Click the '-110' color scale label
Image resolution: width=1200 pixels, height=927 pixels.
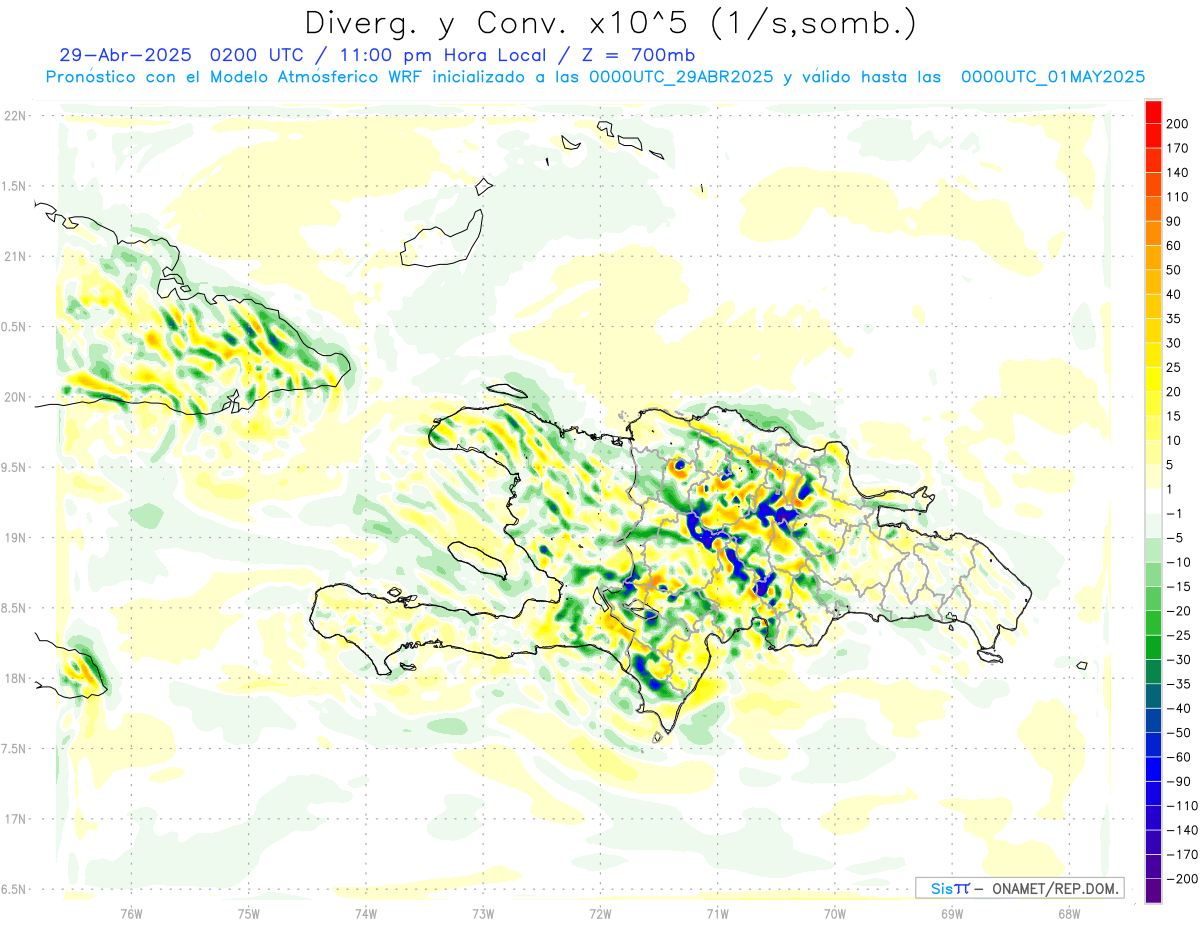point(1181,807)
